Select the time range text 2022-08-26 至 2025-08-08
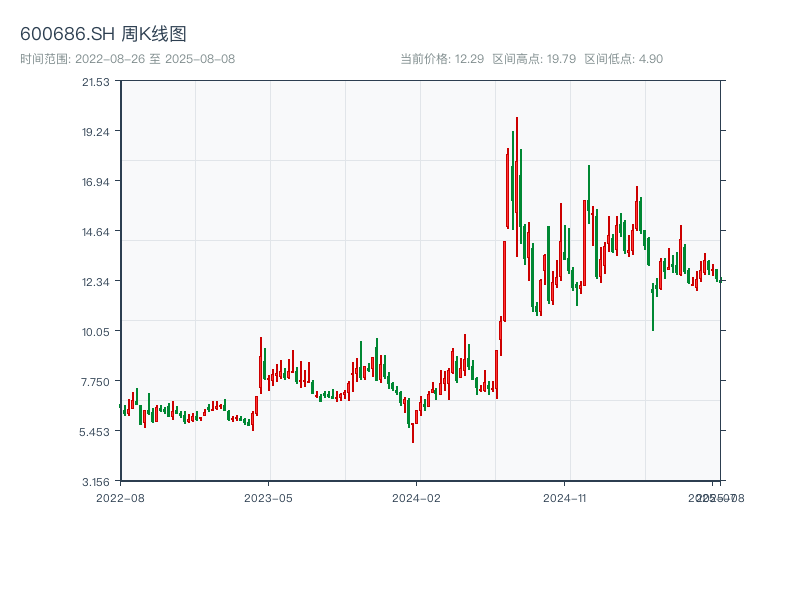 155,59
